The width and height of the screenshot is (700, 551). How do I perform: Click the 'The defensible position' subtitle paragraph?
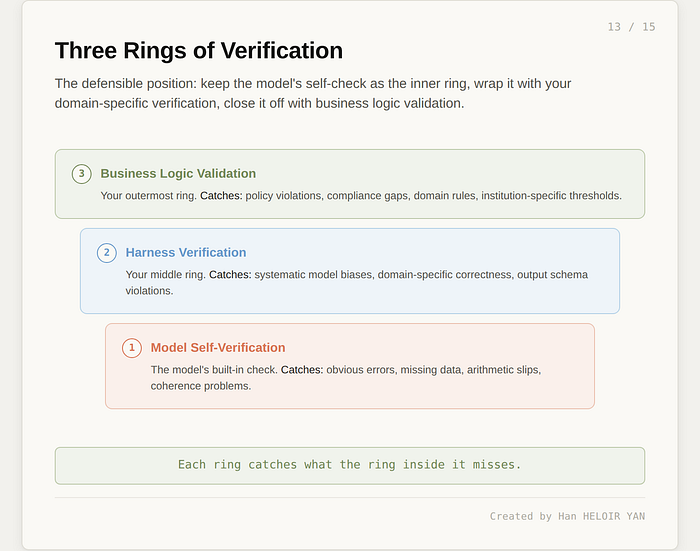coord(313,93)
